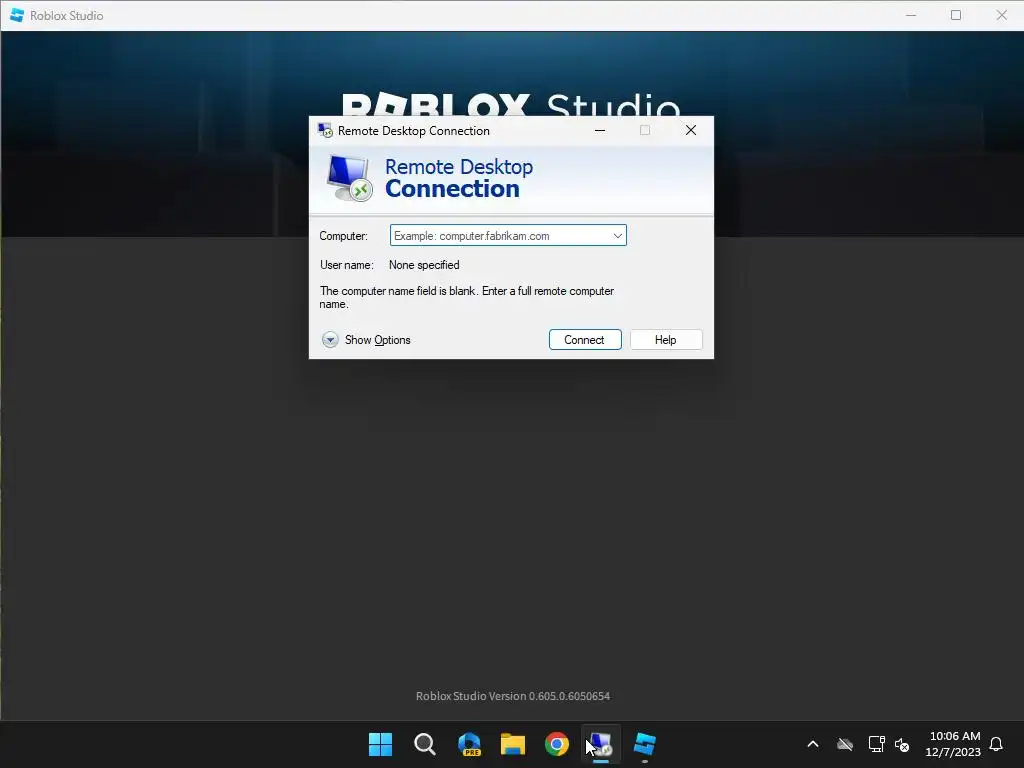This screenshot has width=1024, height=768.
Task: Open the clock showing 10:06 AM
Action: 953,744
